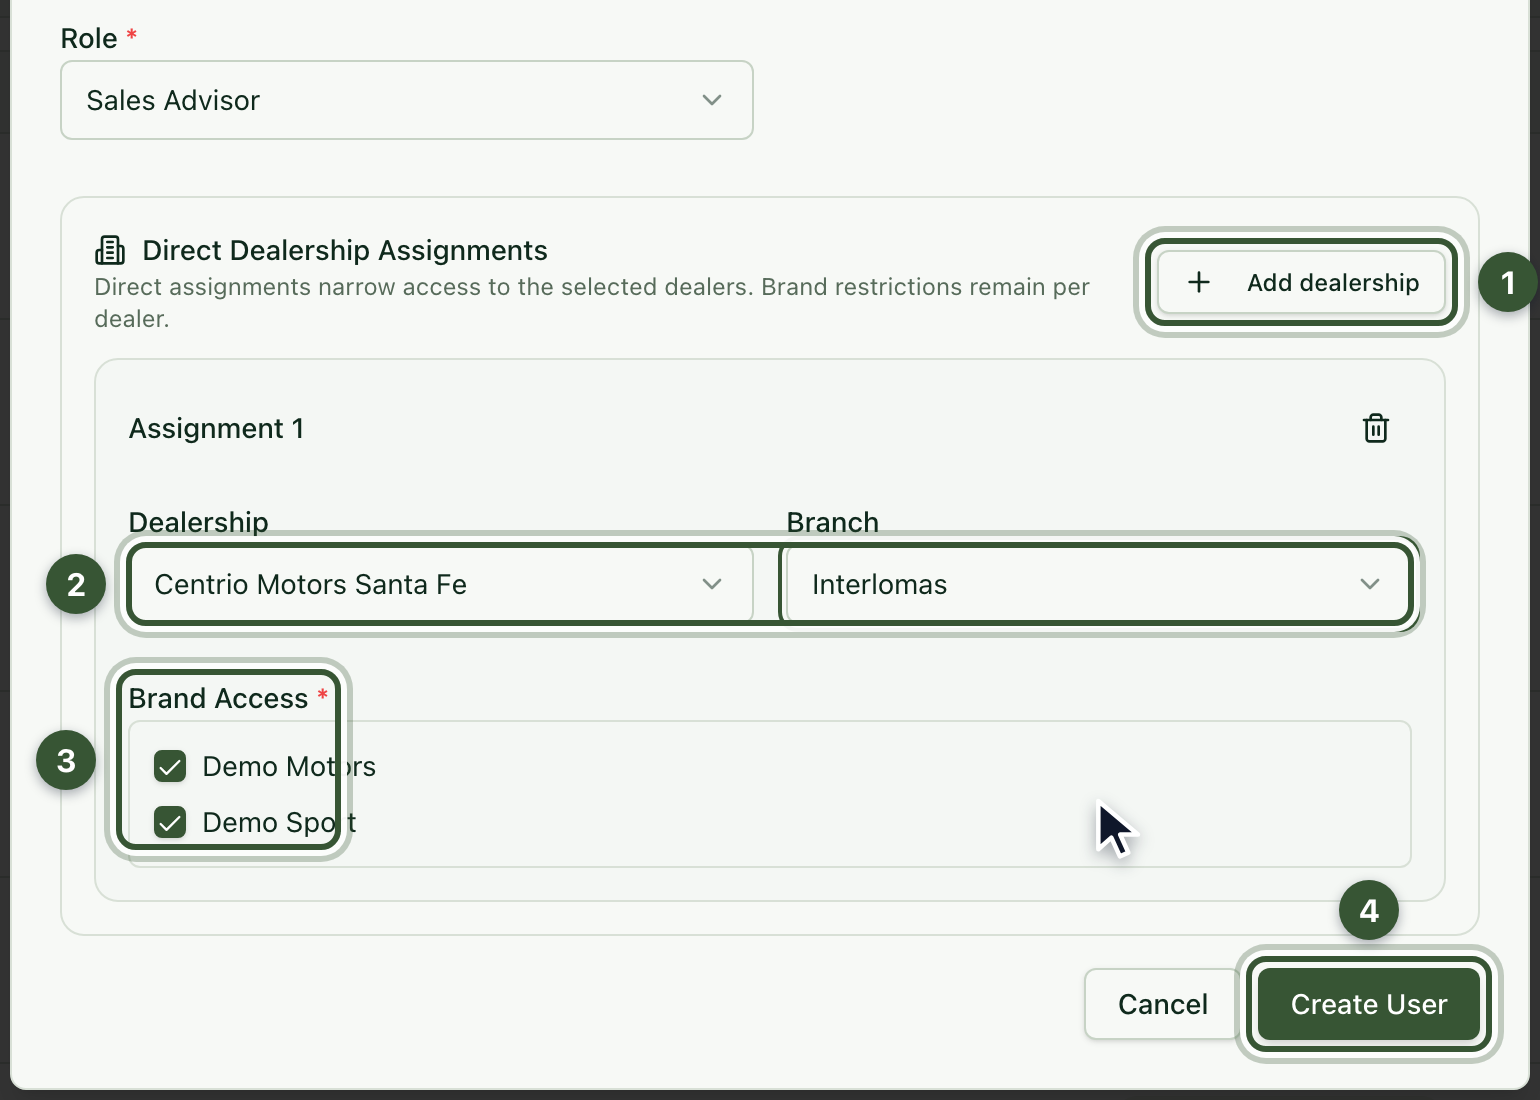Select the Assignment 1 heading text
Image resolution: width=1540 pixels, height=1100 pixels.
(x=216, y=429)
